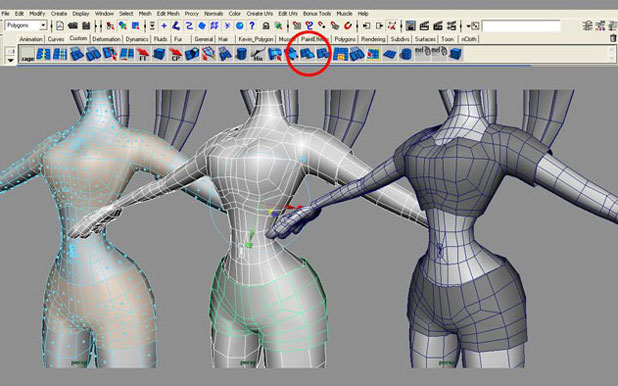Viewport: 618px width, 386px height.
Task: Open the Proxy menu
Action: 192,13
